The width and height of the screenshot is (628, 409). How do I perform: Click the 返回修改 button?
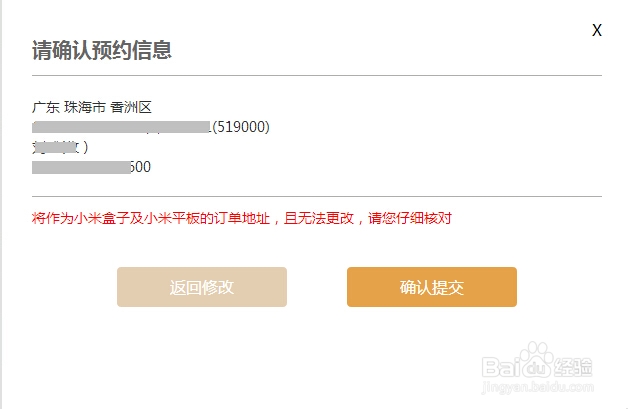202,287
